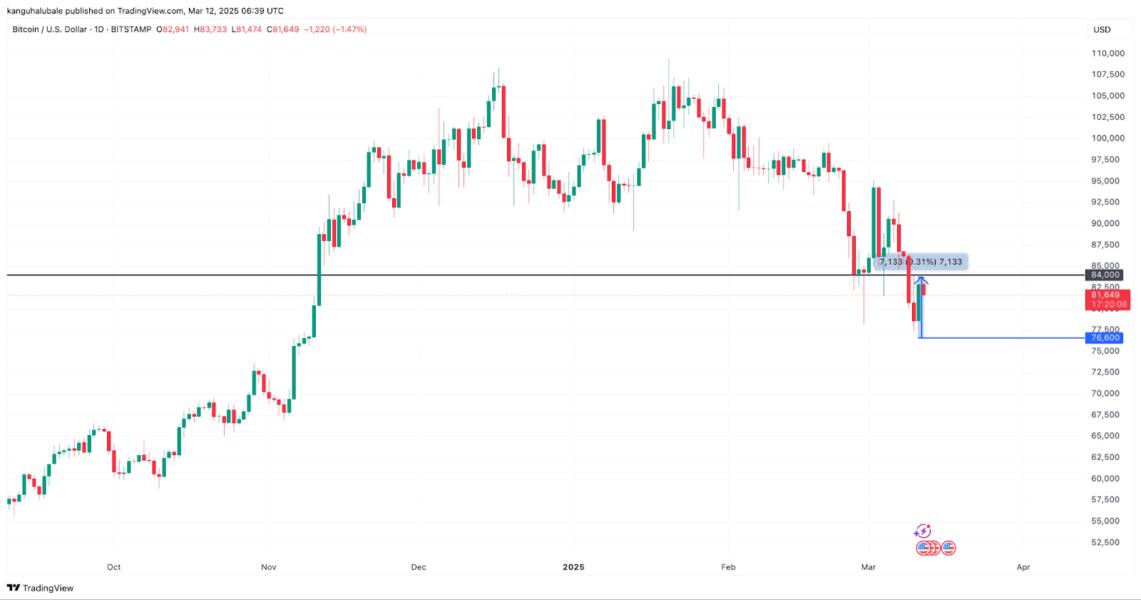Click the Nov label on time axis
1141x600 pixels.
click(x=267, y=567)
